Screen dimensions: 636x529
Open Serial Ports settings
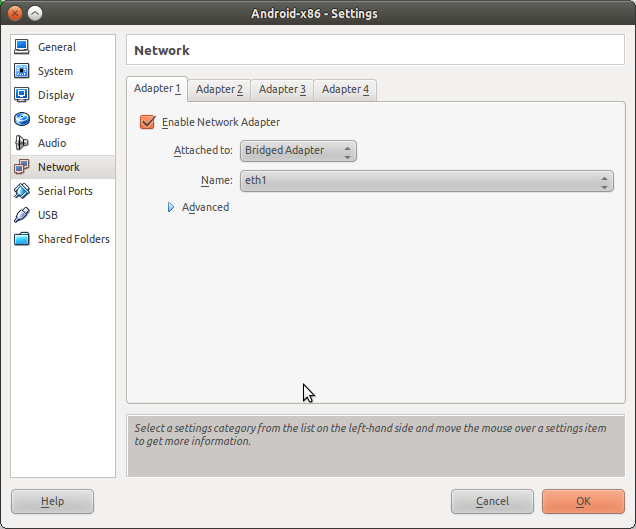point(63,191)
